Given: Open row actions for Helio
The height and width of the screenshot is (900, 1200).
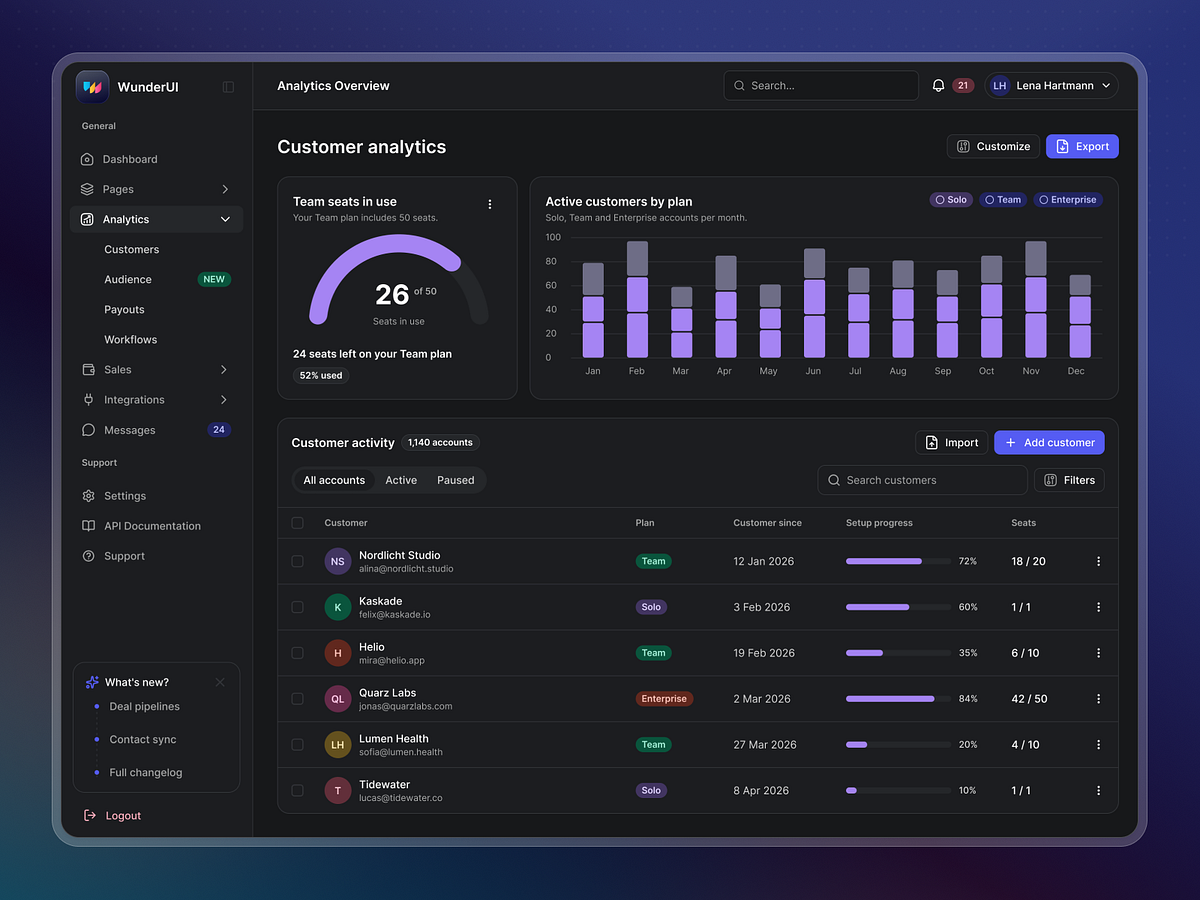Looking at the screenshot, I should click(x=1098, y=653).
